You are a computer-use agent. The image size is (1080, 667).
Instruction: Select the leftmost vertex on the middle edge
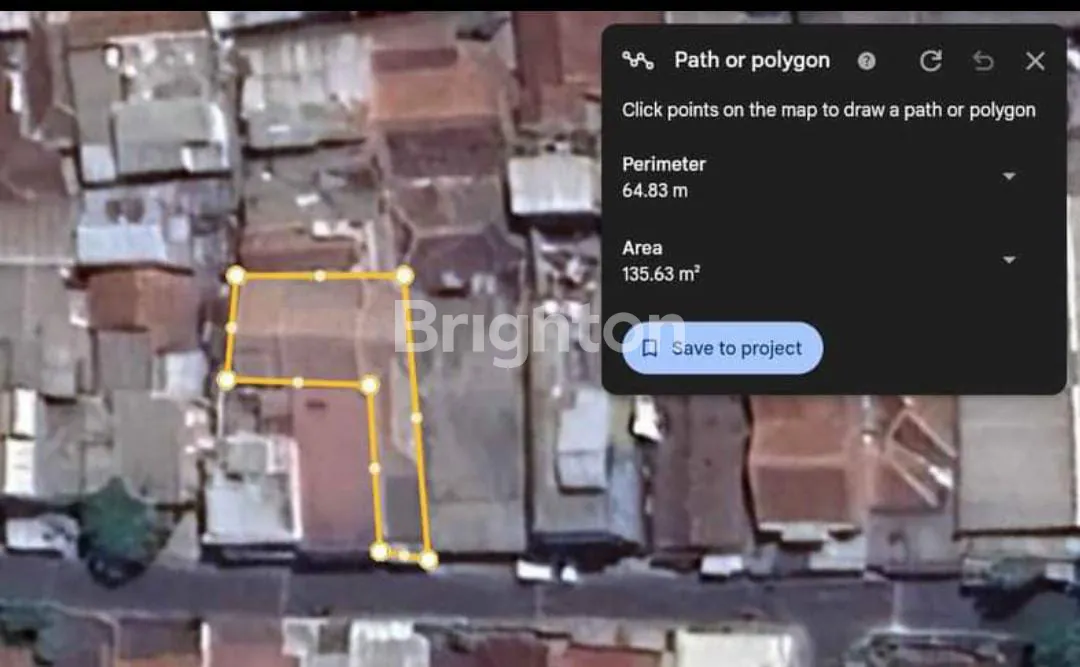(x=227, y=380)
